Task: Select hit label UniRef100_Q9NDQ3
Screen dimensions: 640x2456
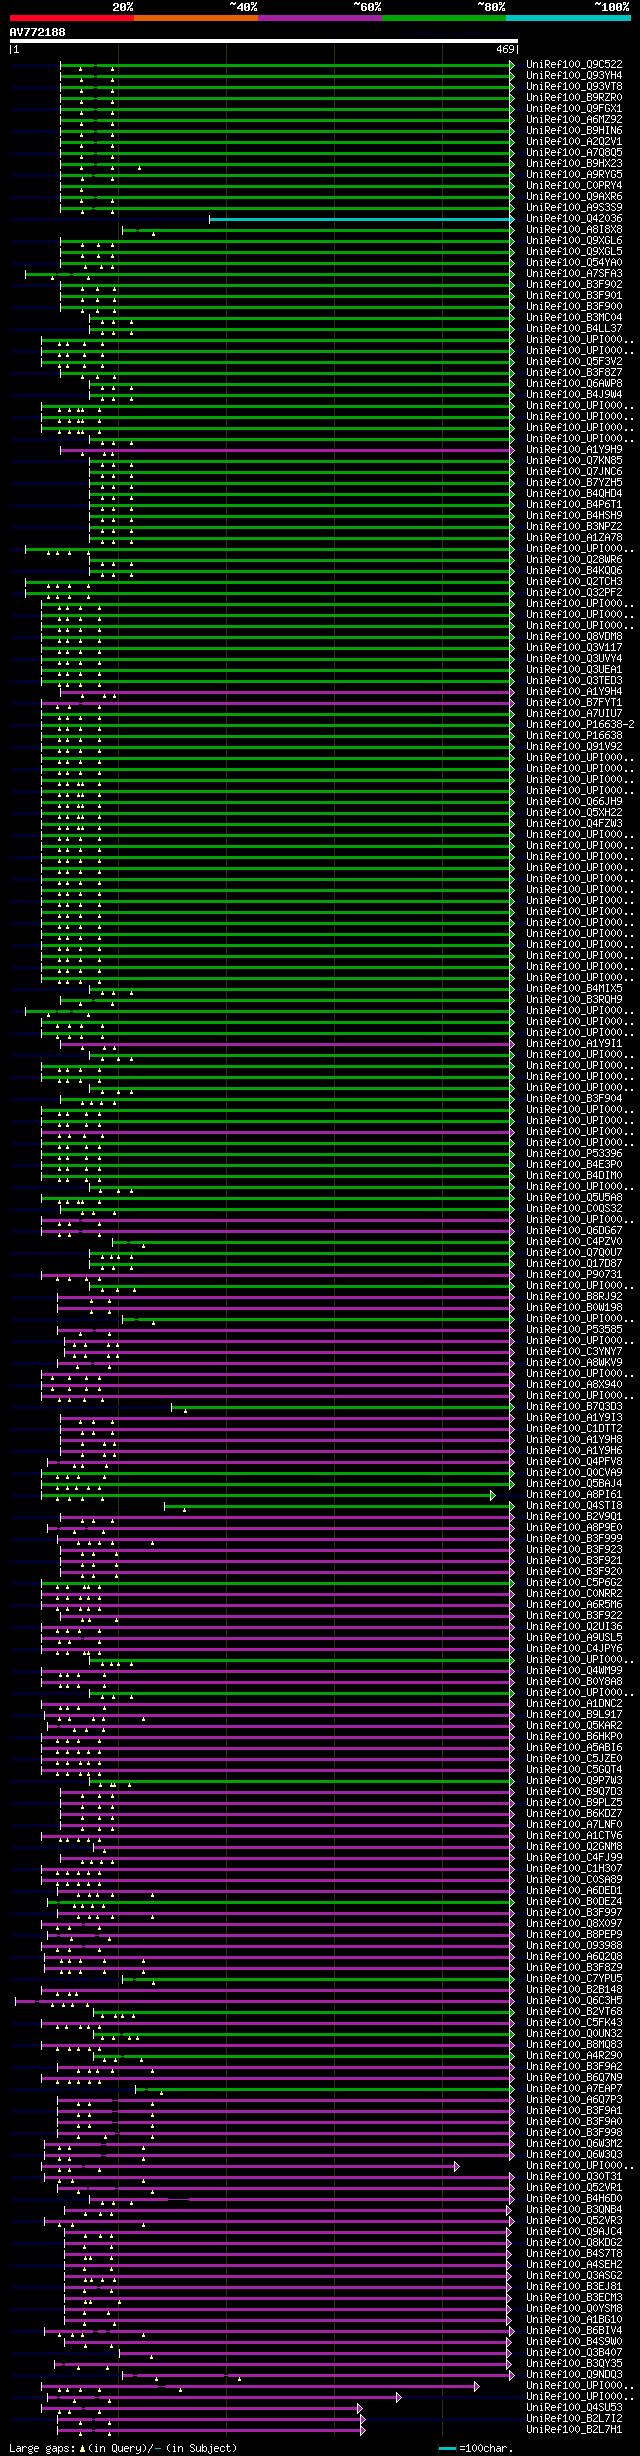Action: 574,2374
